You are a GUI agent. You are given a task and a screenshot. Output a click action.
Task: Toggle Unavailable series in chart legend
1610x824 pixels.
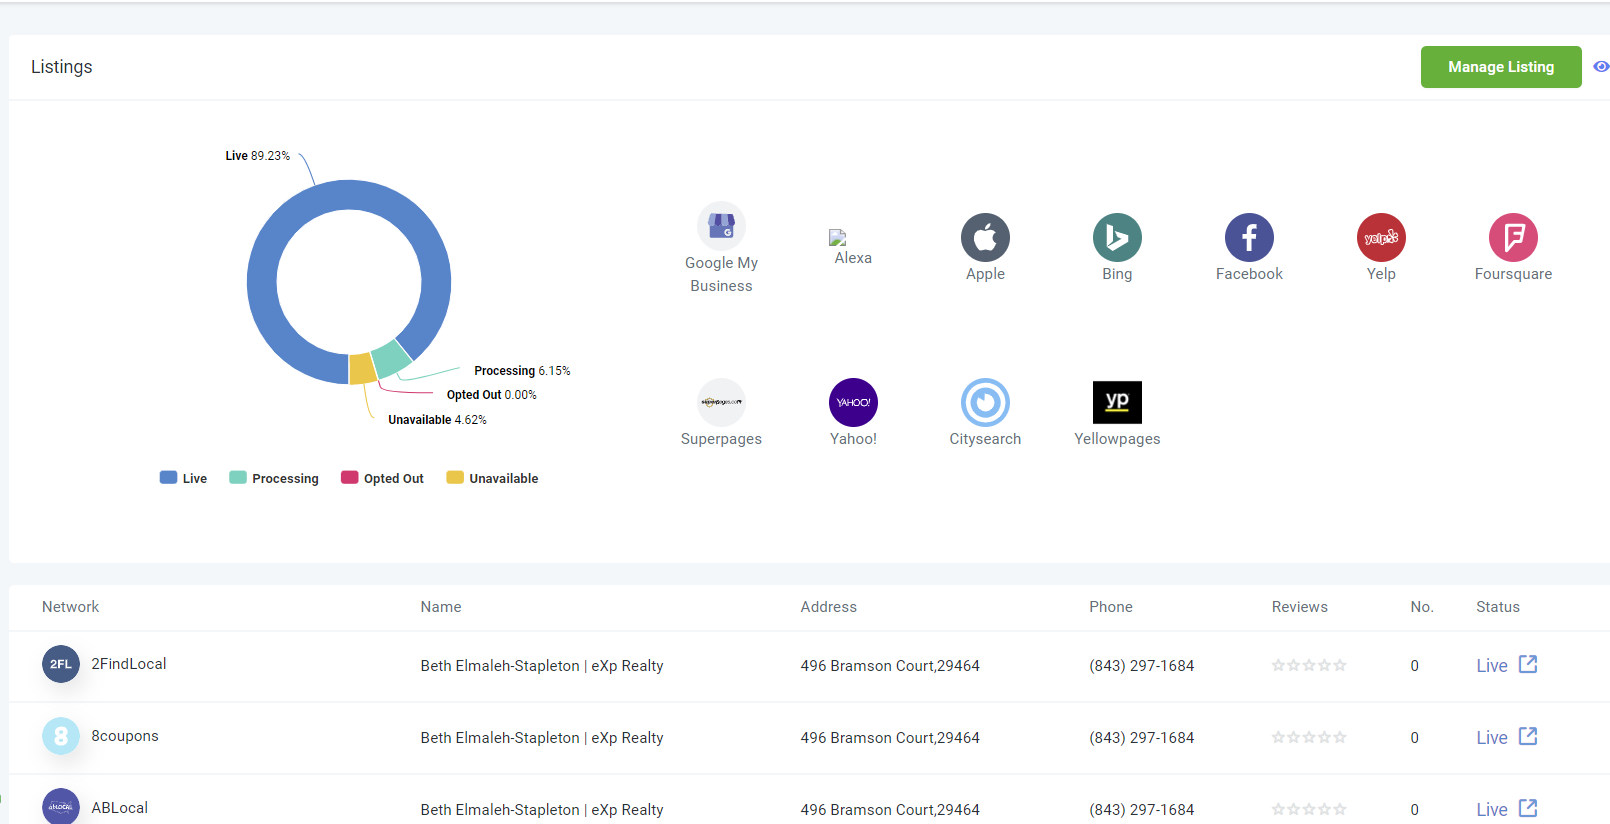click(x=492, y=478)
